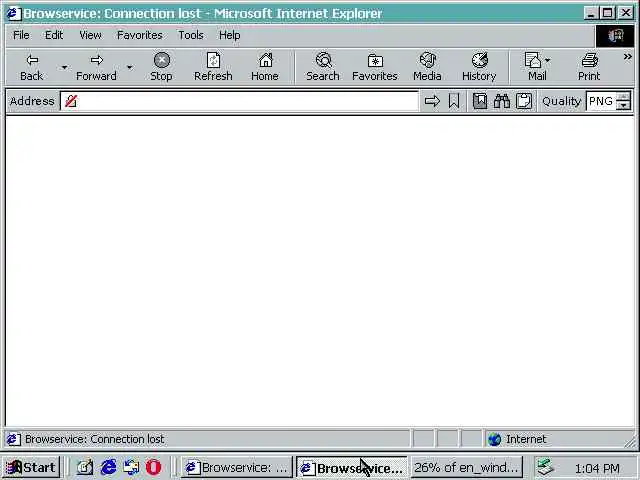Click the system tray network icon
Image resolution: width=640 pixels, height=480 pixels.
546,468
